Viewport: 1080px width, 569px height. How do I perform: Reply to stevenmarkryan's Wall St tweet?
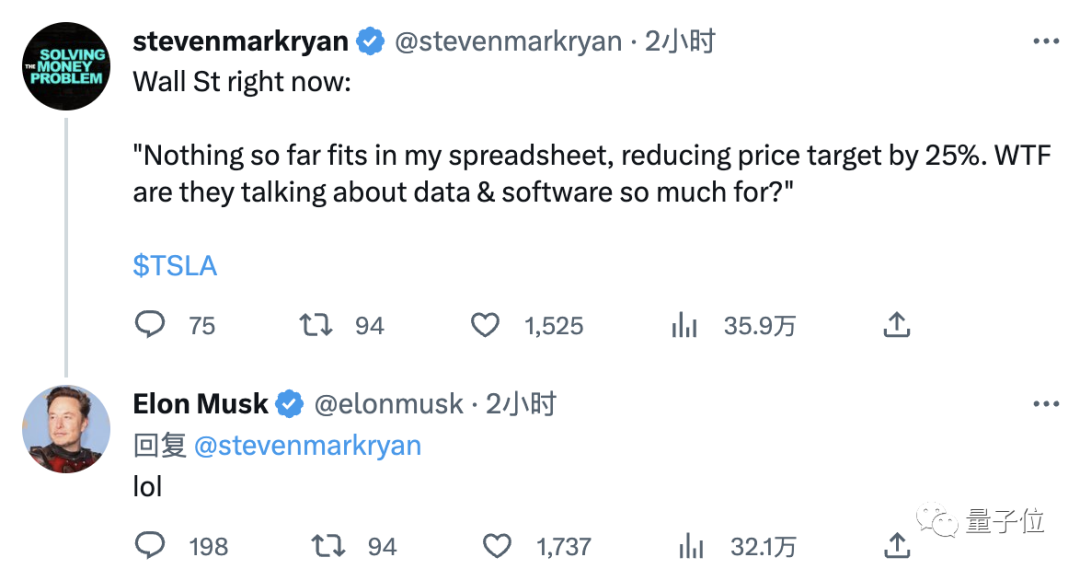pos(149,324)
